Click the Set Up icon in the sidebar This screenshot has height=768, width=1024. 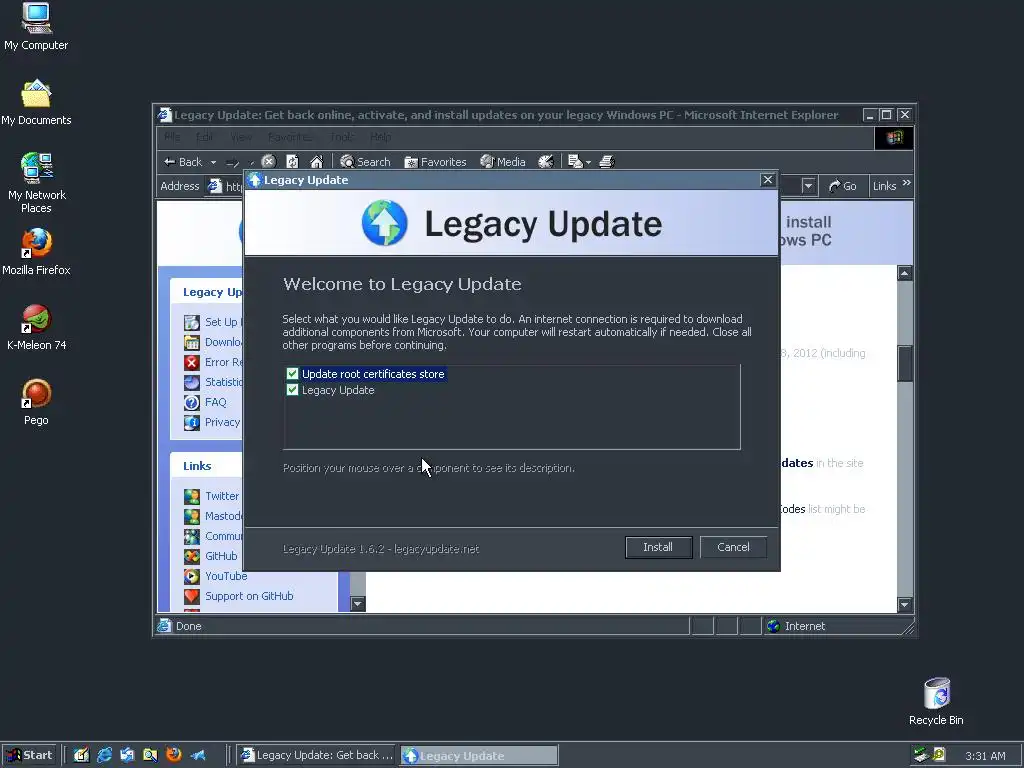click(x=191, y=323)
